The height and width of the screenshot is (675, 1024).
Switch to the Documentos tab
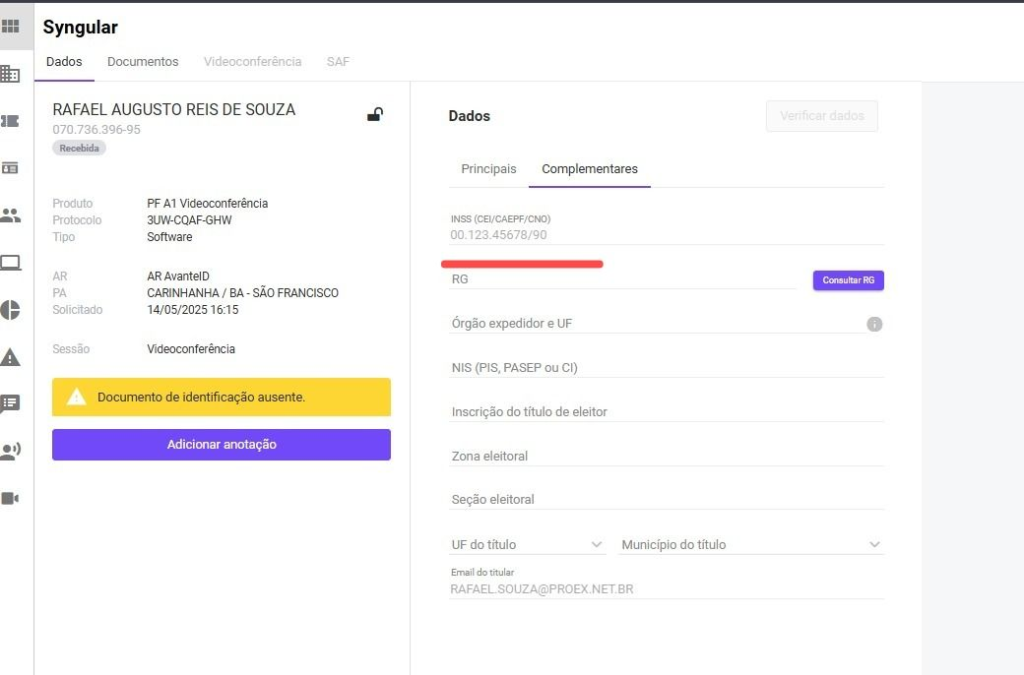pos(143,62)
